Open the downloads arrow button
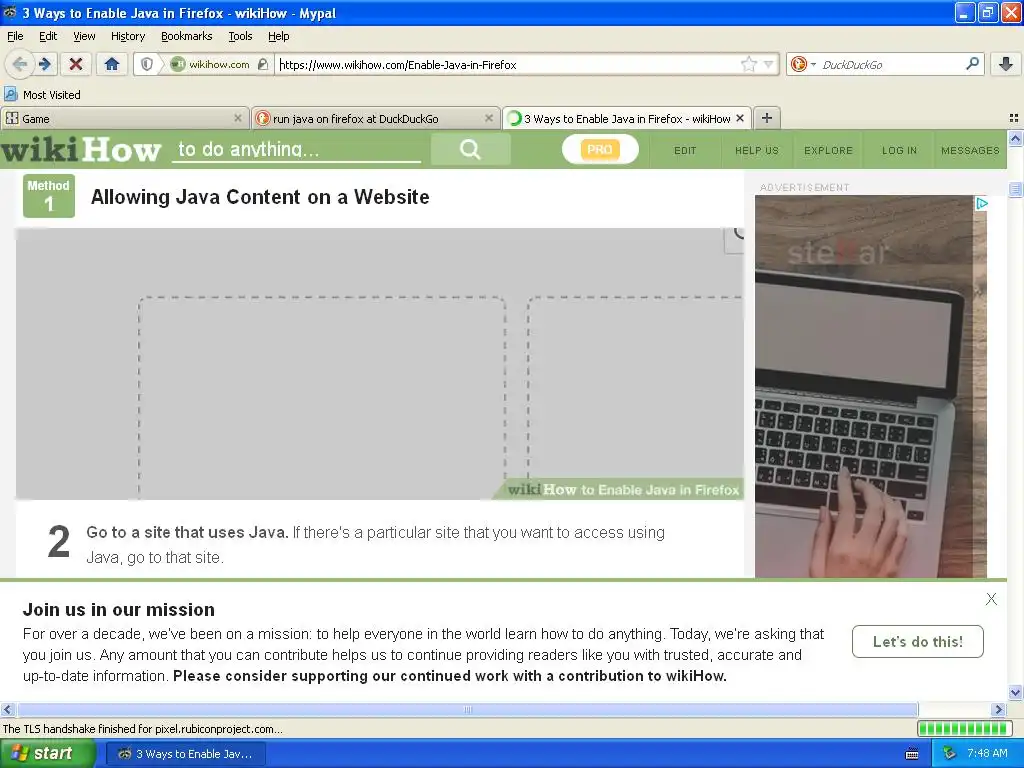 point(1006,64)
